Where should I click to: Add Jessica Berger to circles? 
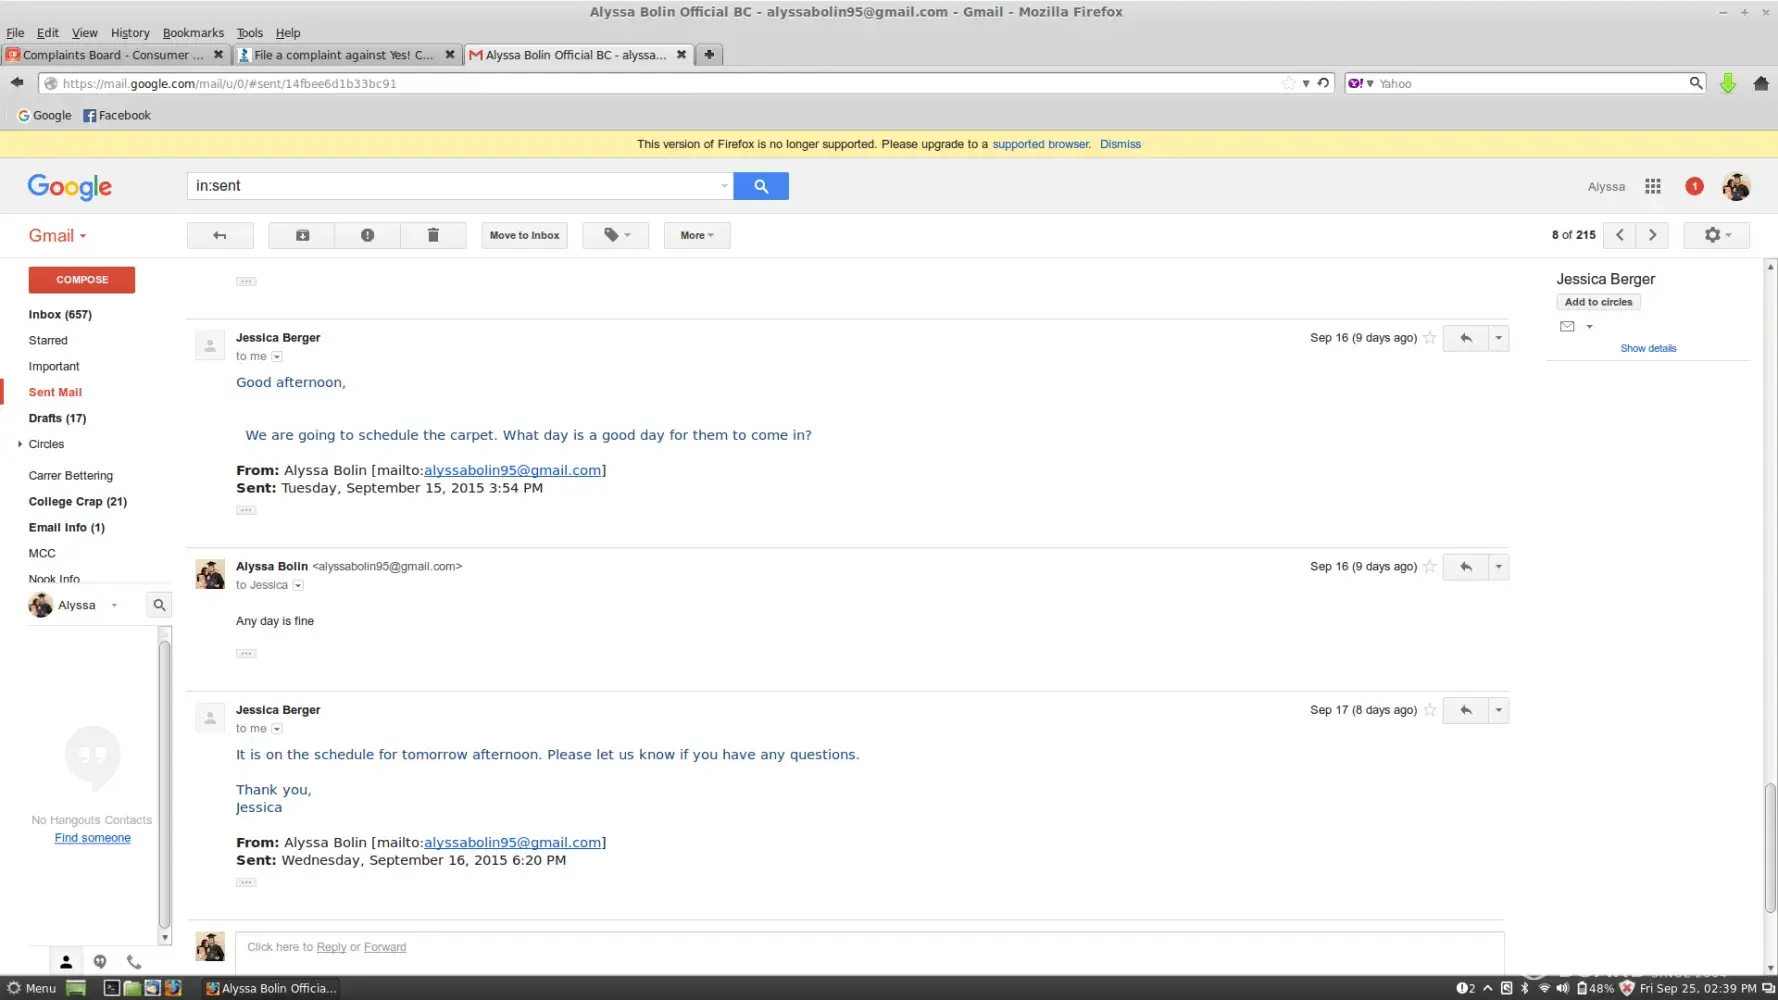click(1598, 302)
